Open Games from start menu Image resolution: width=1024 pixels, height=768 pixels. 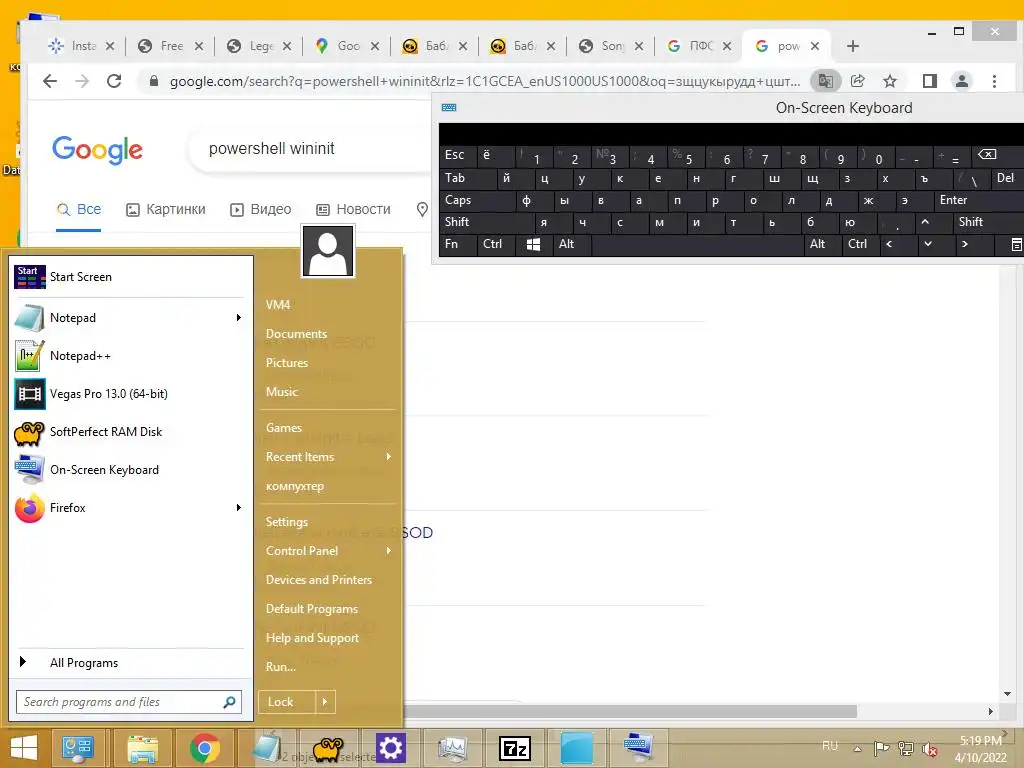pyautogui.click(x=283, y=428)
